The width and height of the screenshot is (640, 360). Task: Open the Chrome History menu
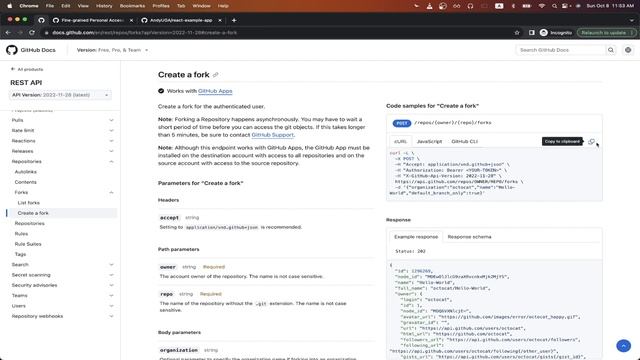tap(104, 6)
